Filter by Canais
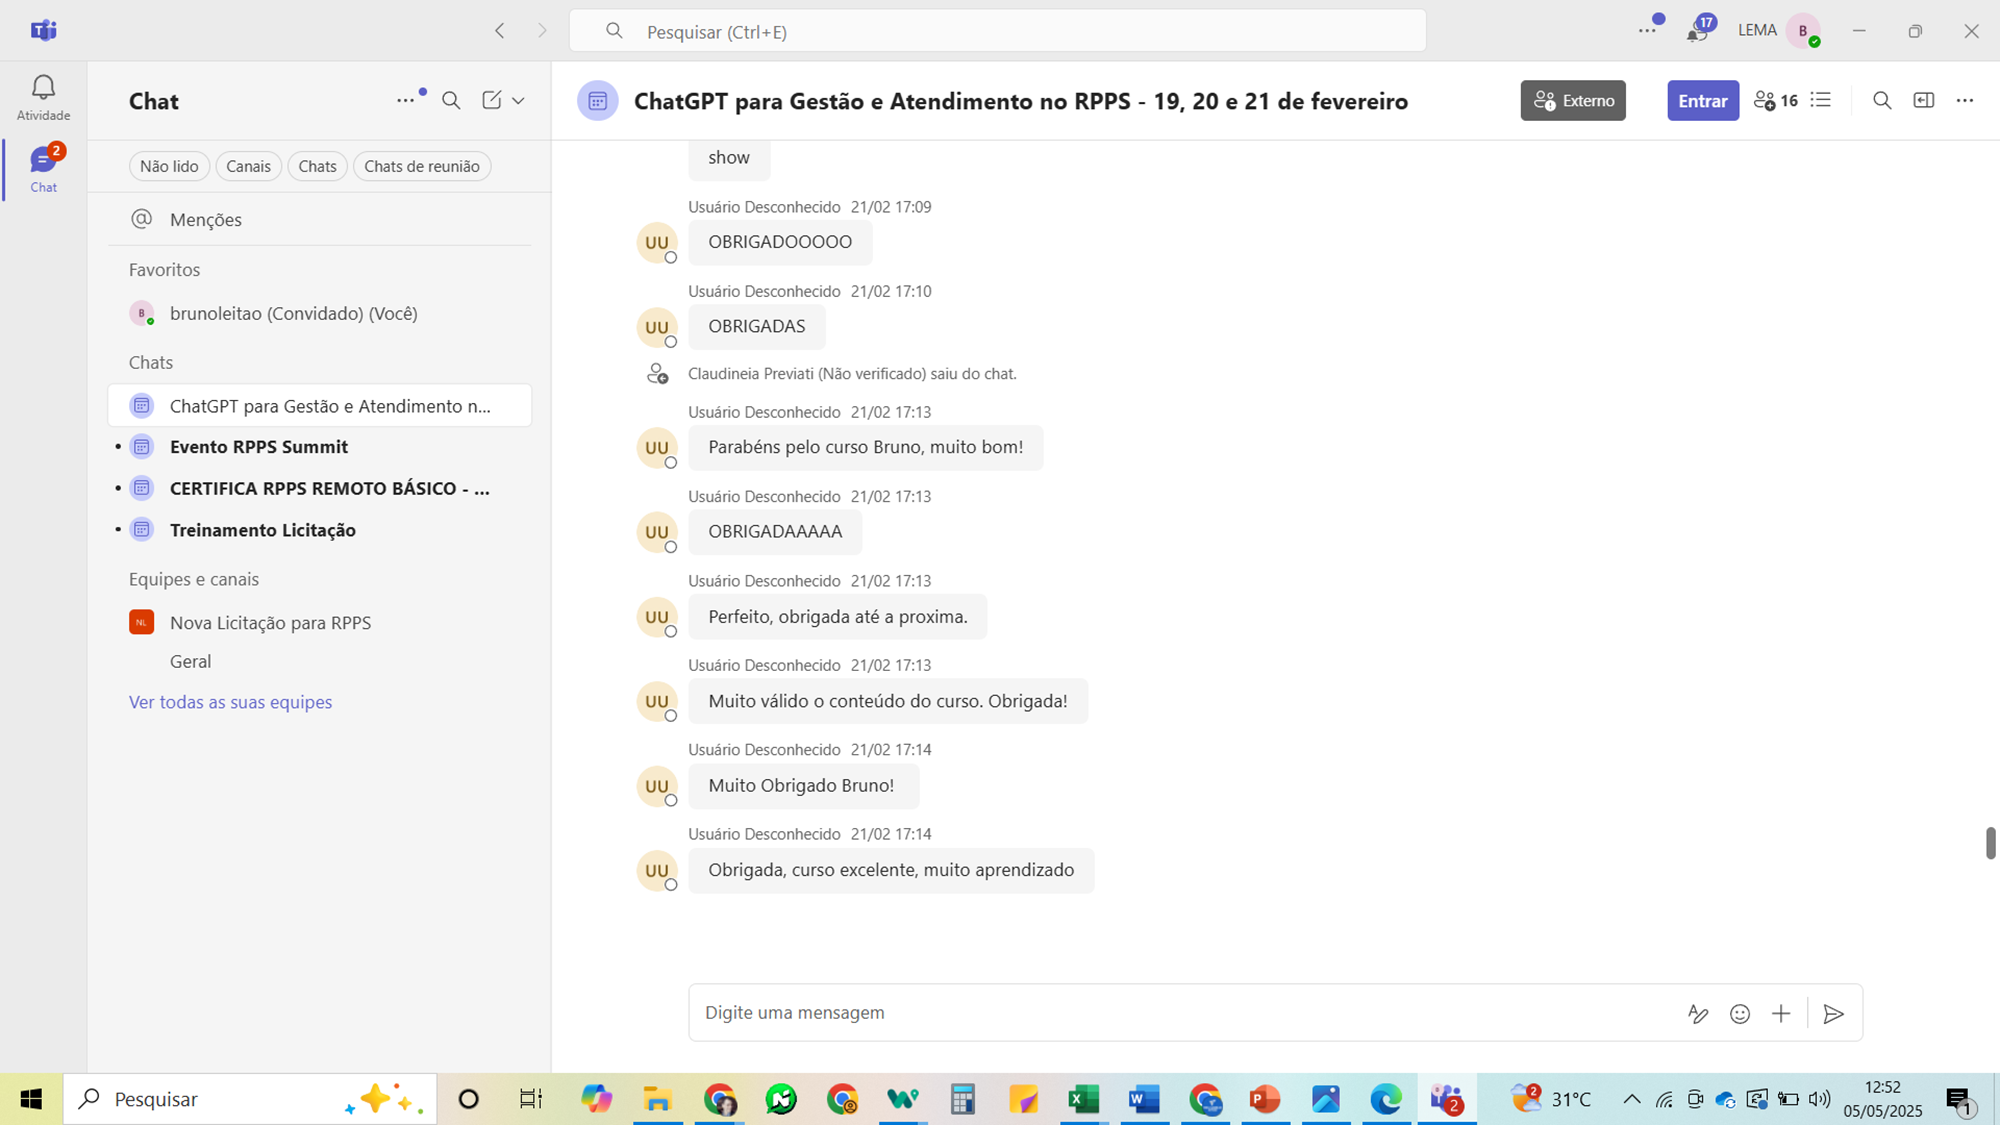The image size is (2000, 1125). tap(248, 166)
